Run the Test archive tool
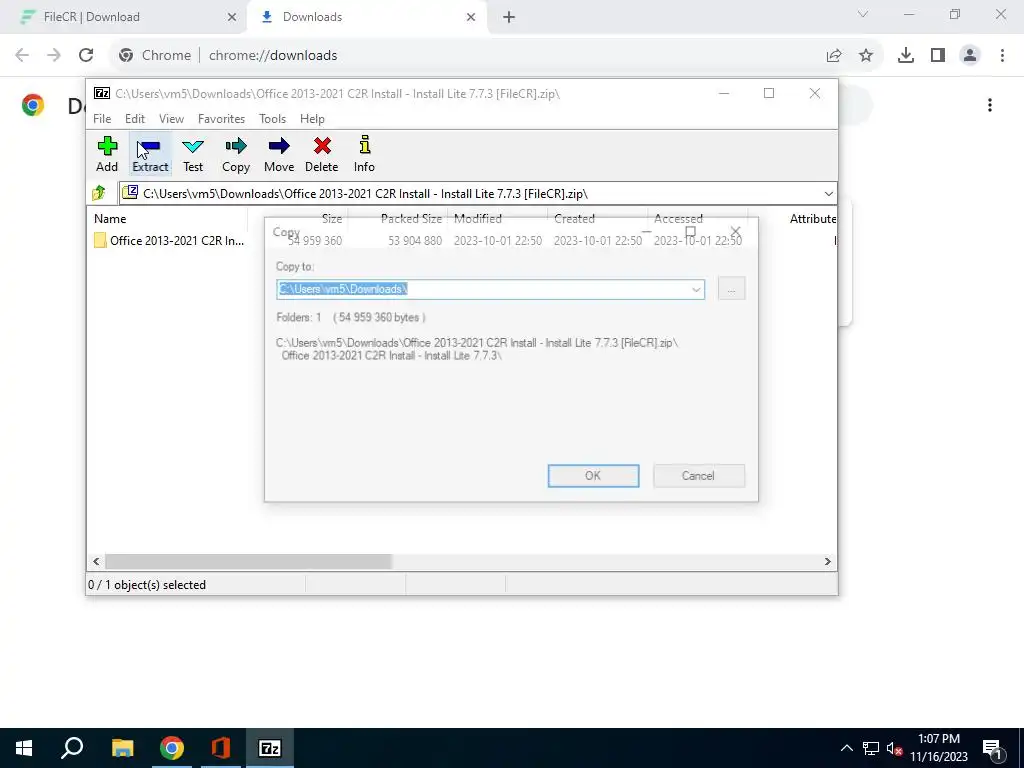The image size is (1024, 768). pyautogui.click(x=193, y=154)
